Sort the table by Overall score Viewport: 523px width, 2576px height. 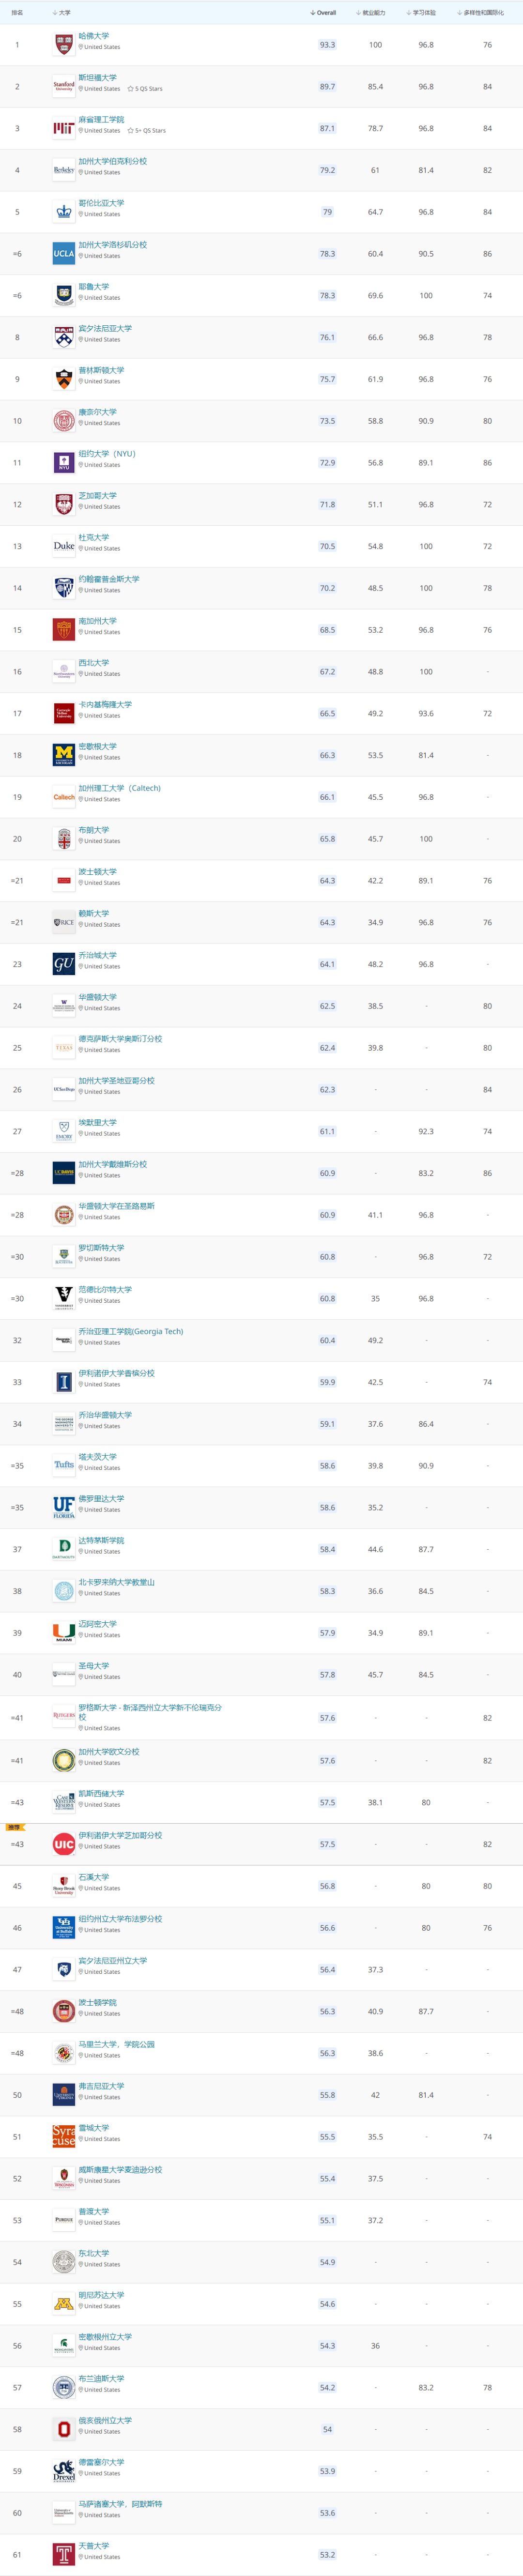pos(323,13)
